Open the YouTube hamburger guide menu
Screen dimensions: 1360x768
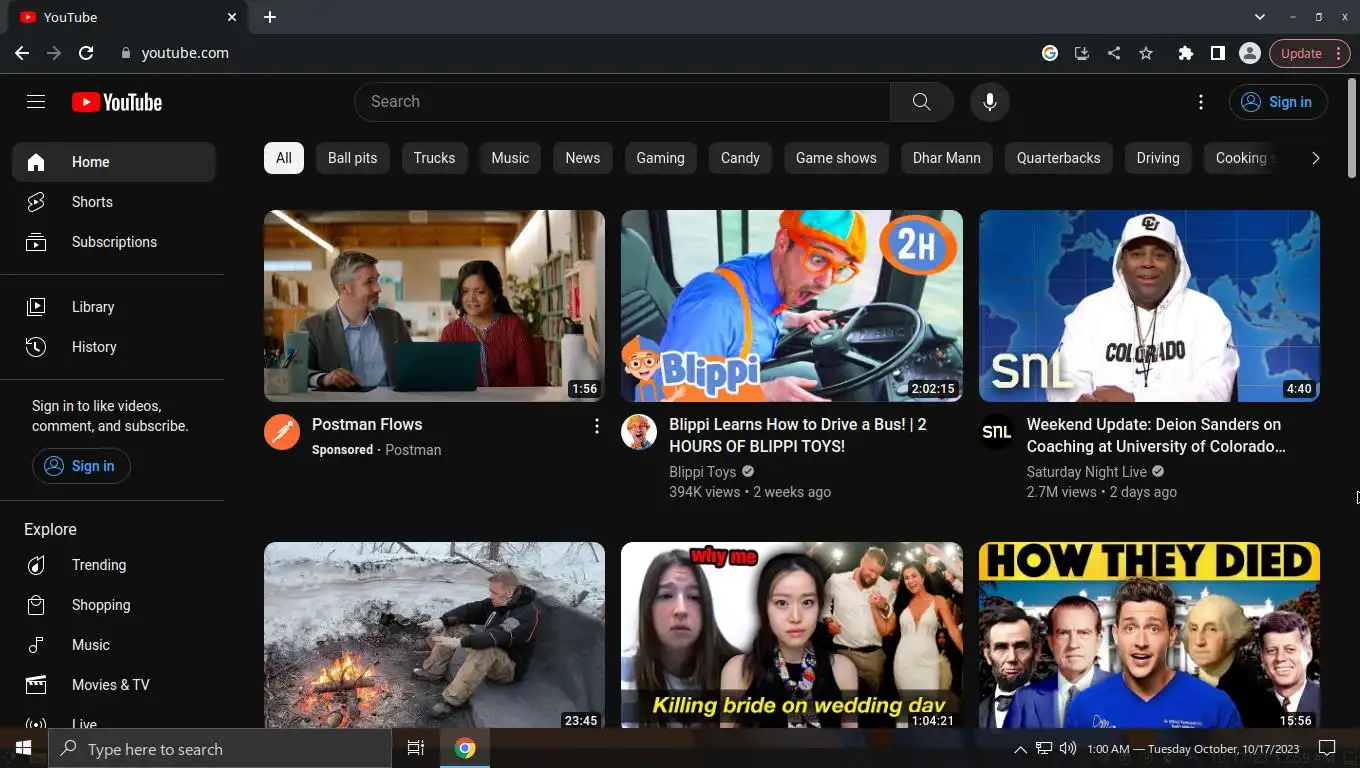tap(36, 101)
